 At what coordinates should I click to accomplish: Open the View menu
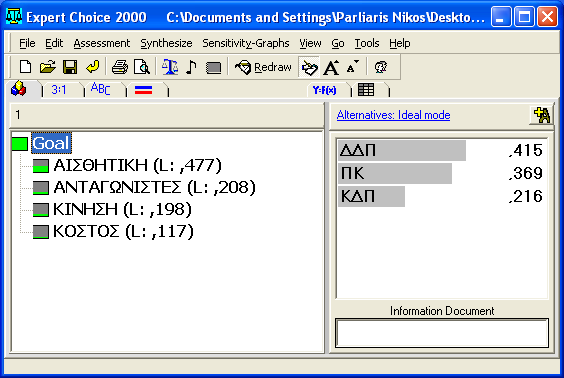(310, 44)
